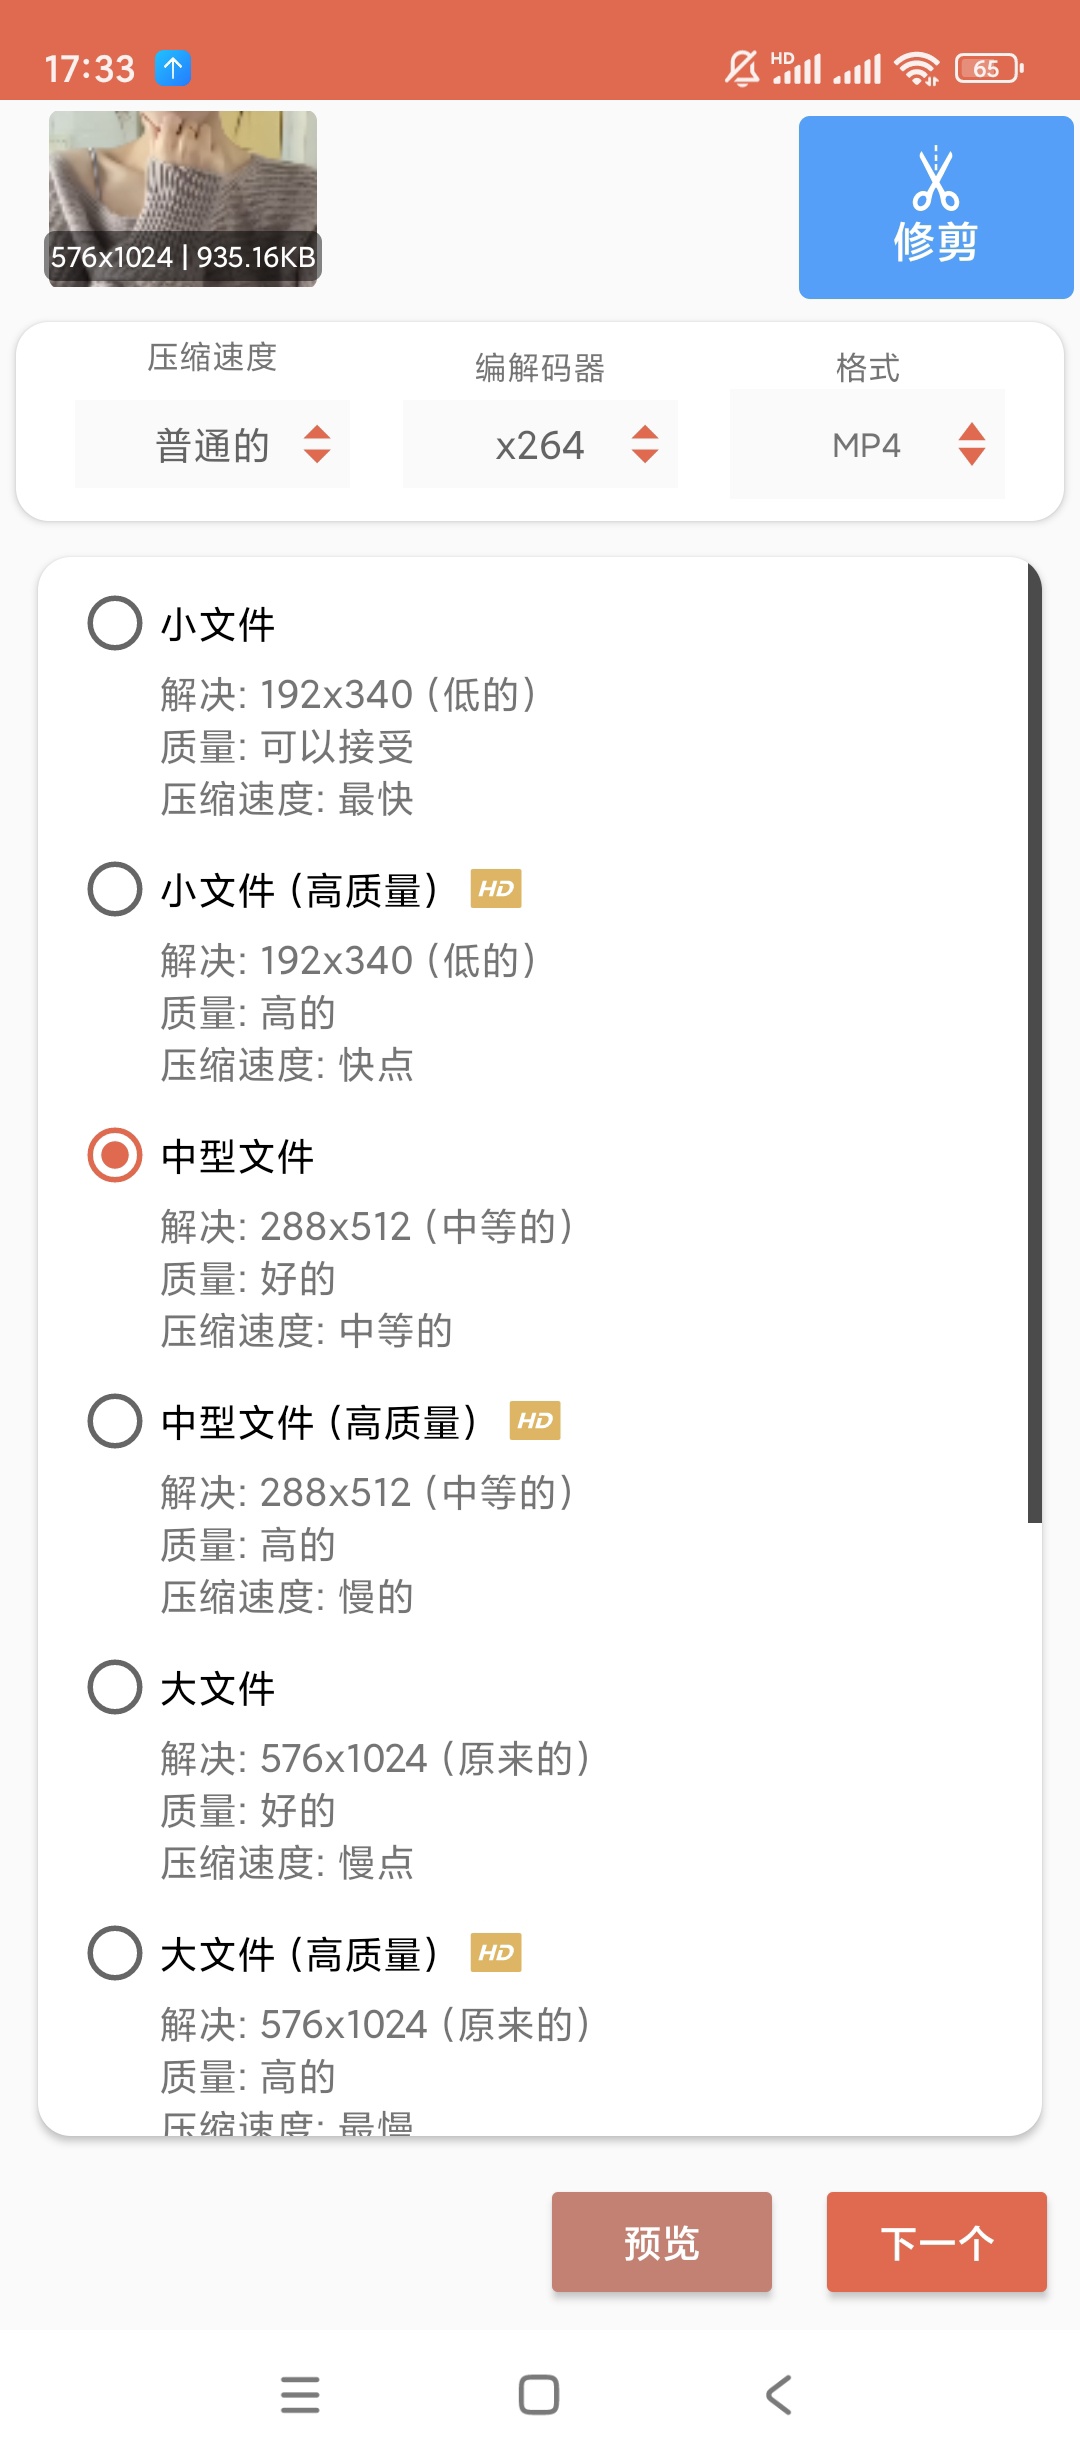Tap the scissors trim icon
Viewport: 1080px width, 2460px height.
tap(935, 182)
